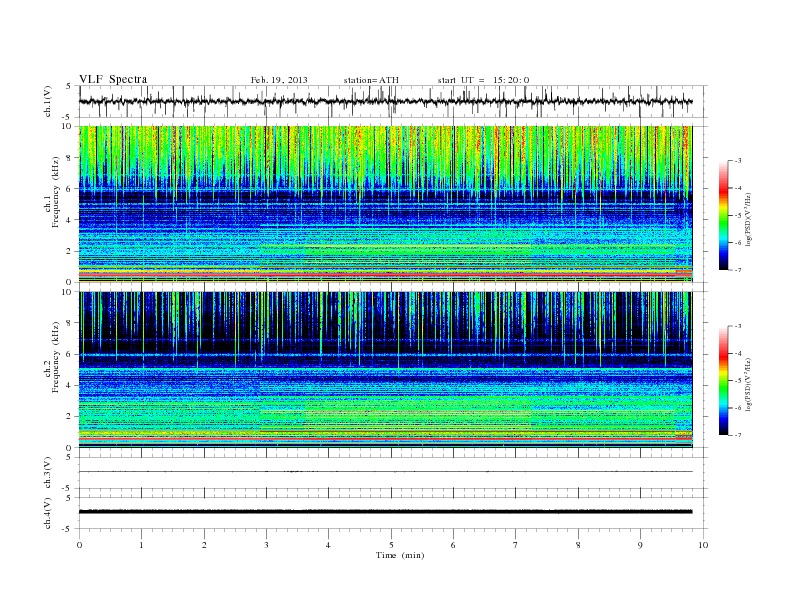Click the "ch.3(V)" axis label
792x612 pixels.
pos(47,473)
